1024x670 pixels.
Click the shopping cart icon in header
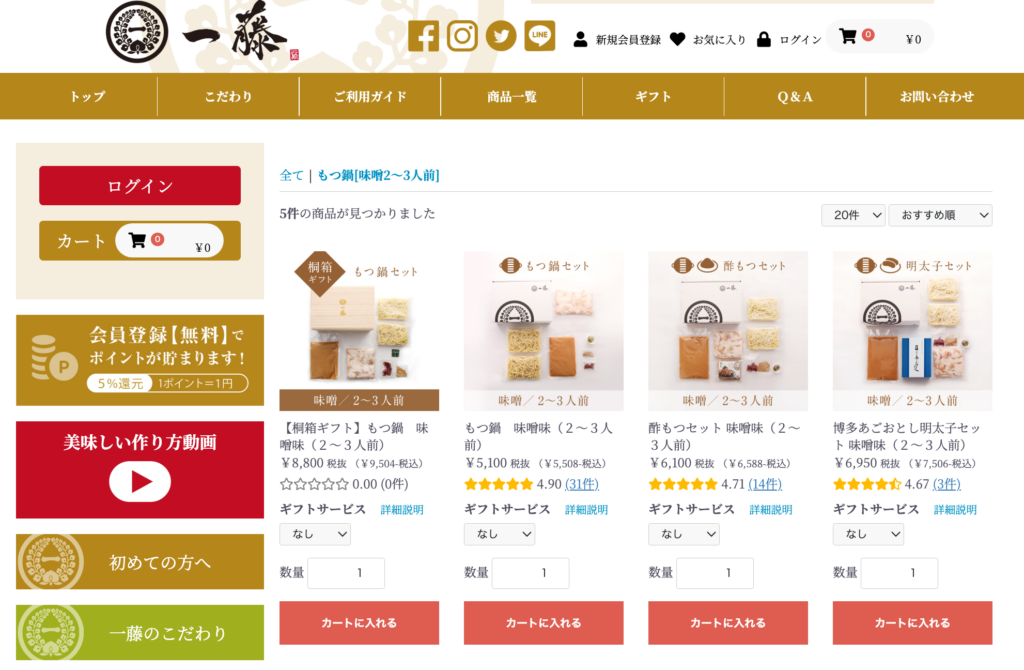848,37
